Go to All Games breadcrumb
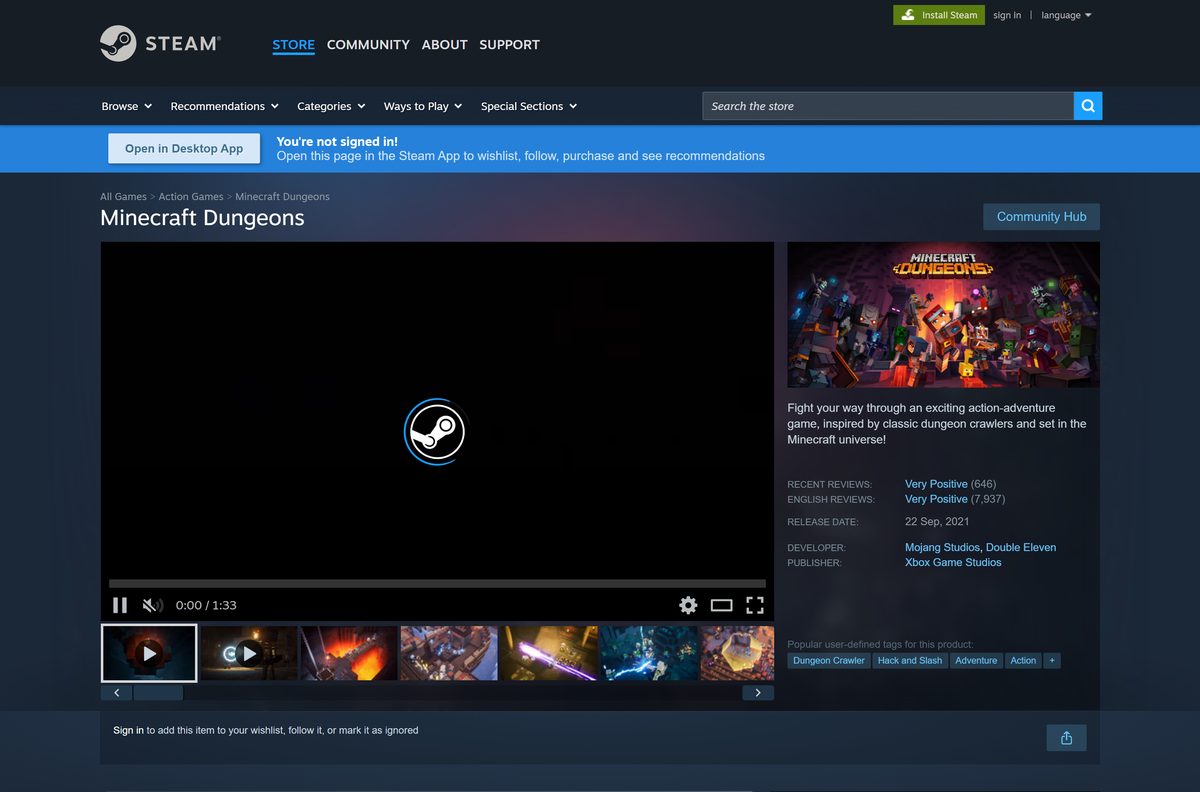The width and height of the screenshot is (1200, 792). (123, 197)
